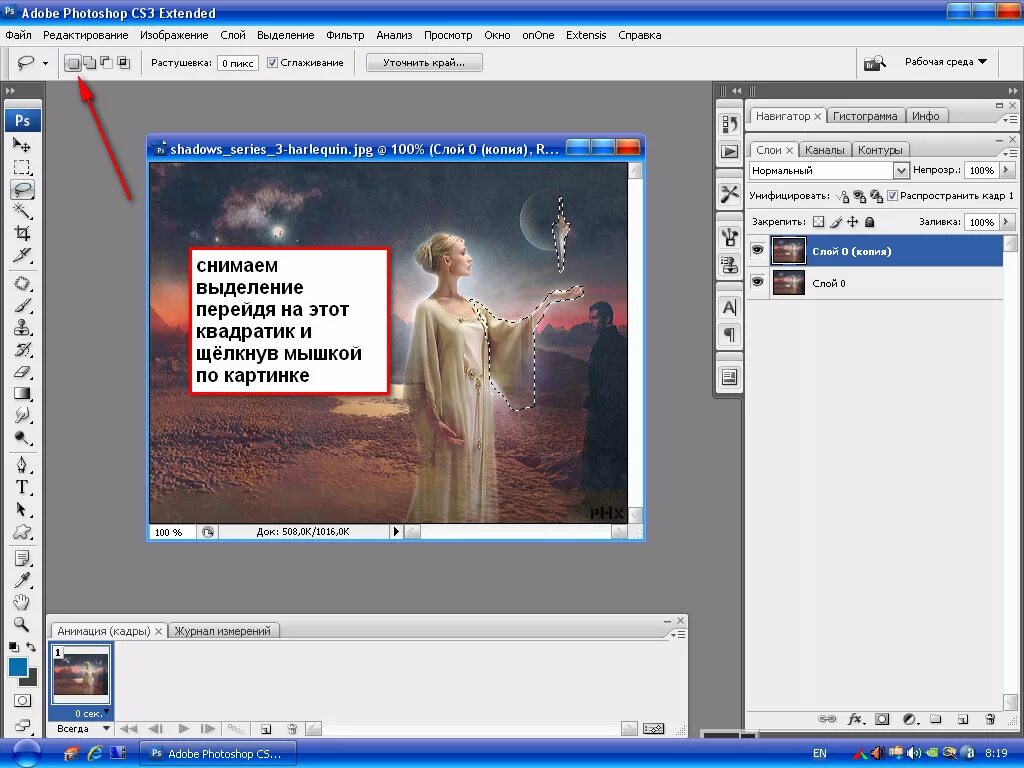Select the Gradient tool
Image resolution: width=1024 pixels, height=768 pixels.
click(x=22, y=393)
